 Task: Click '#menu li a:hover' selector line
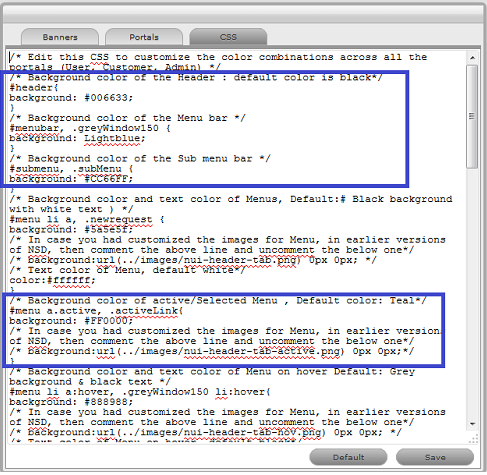tap(140, 392)
